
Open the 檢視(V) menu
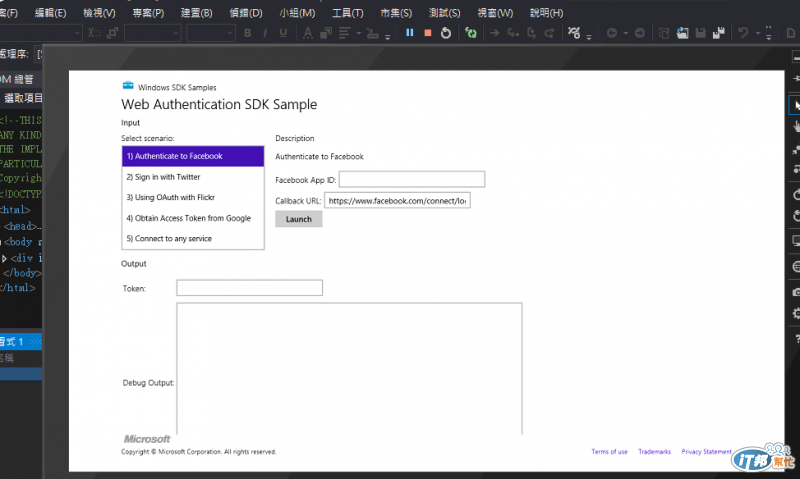(99, 13)
